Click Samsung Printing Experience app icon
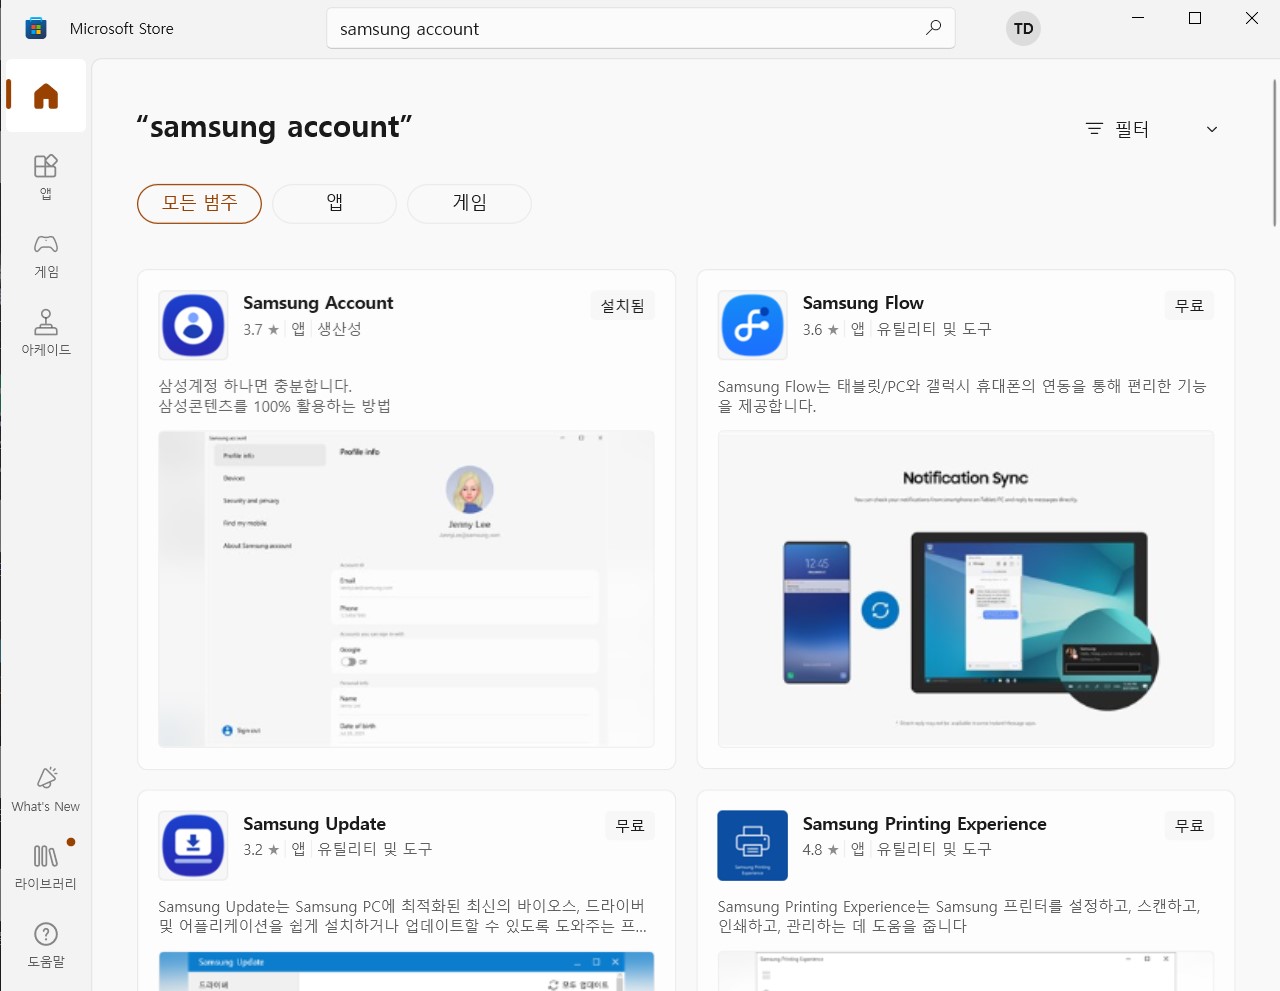This screenshot has height=991, width=1280. tap(753, 846)
